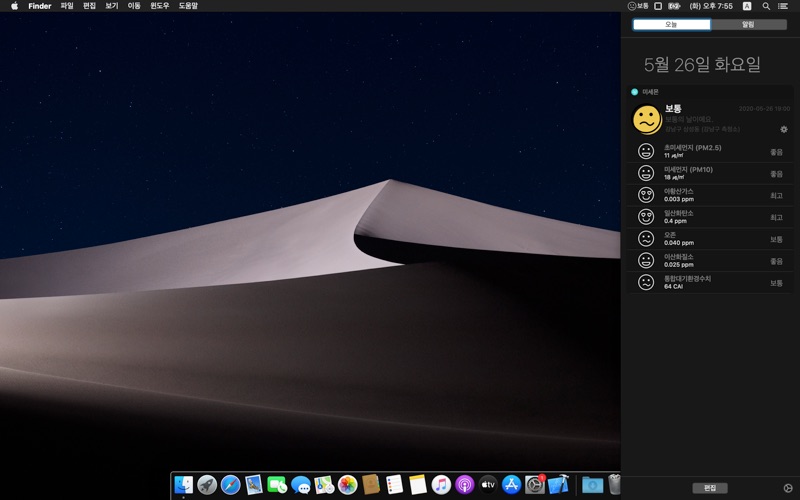
Task: Open Safari from the Dock
Action: (230, 485)
